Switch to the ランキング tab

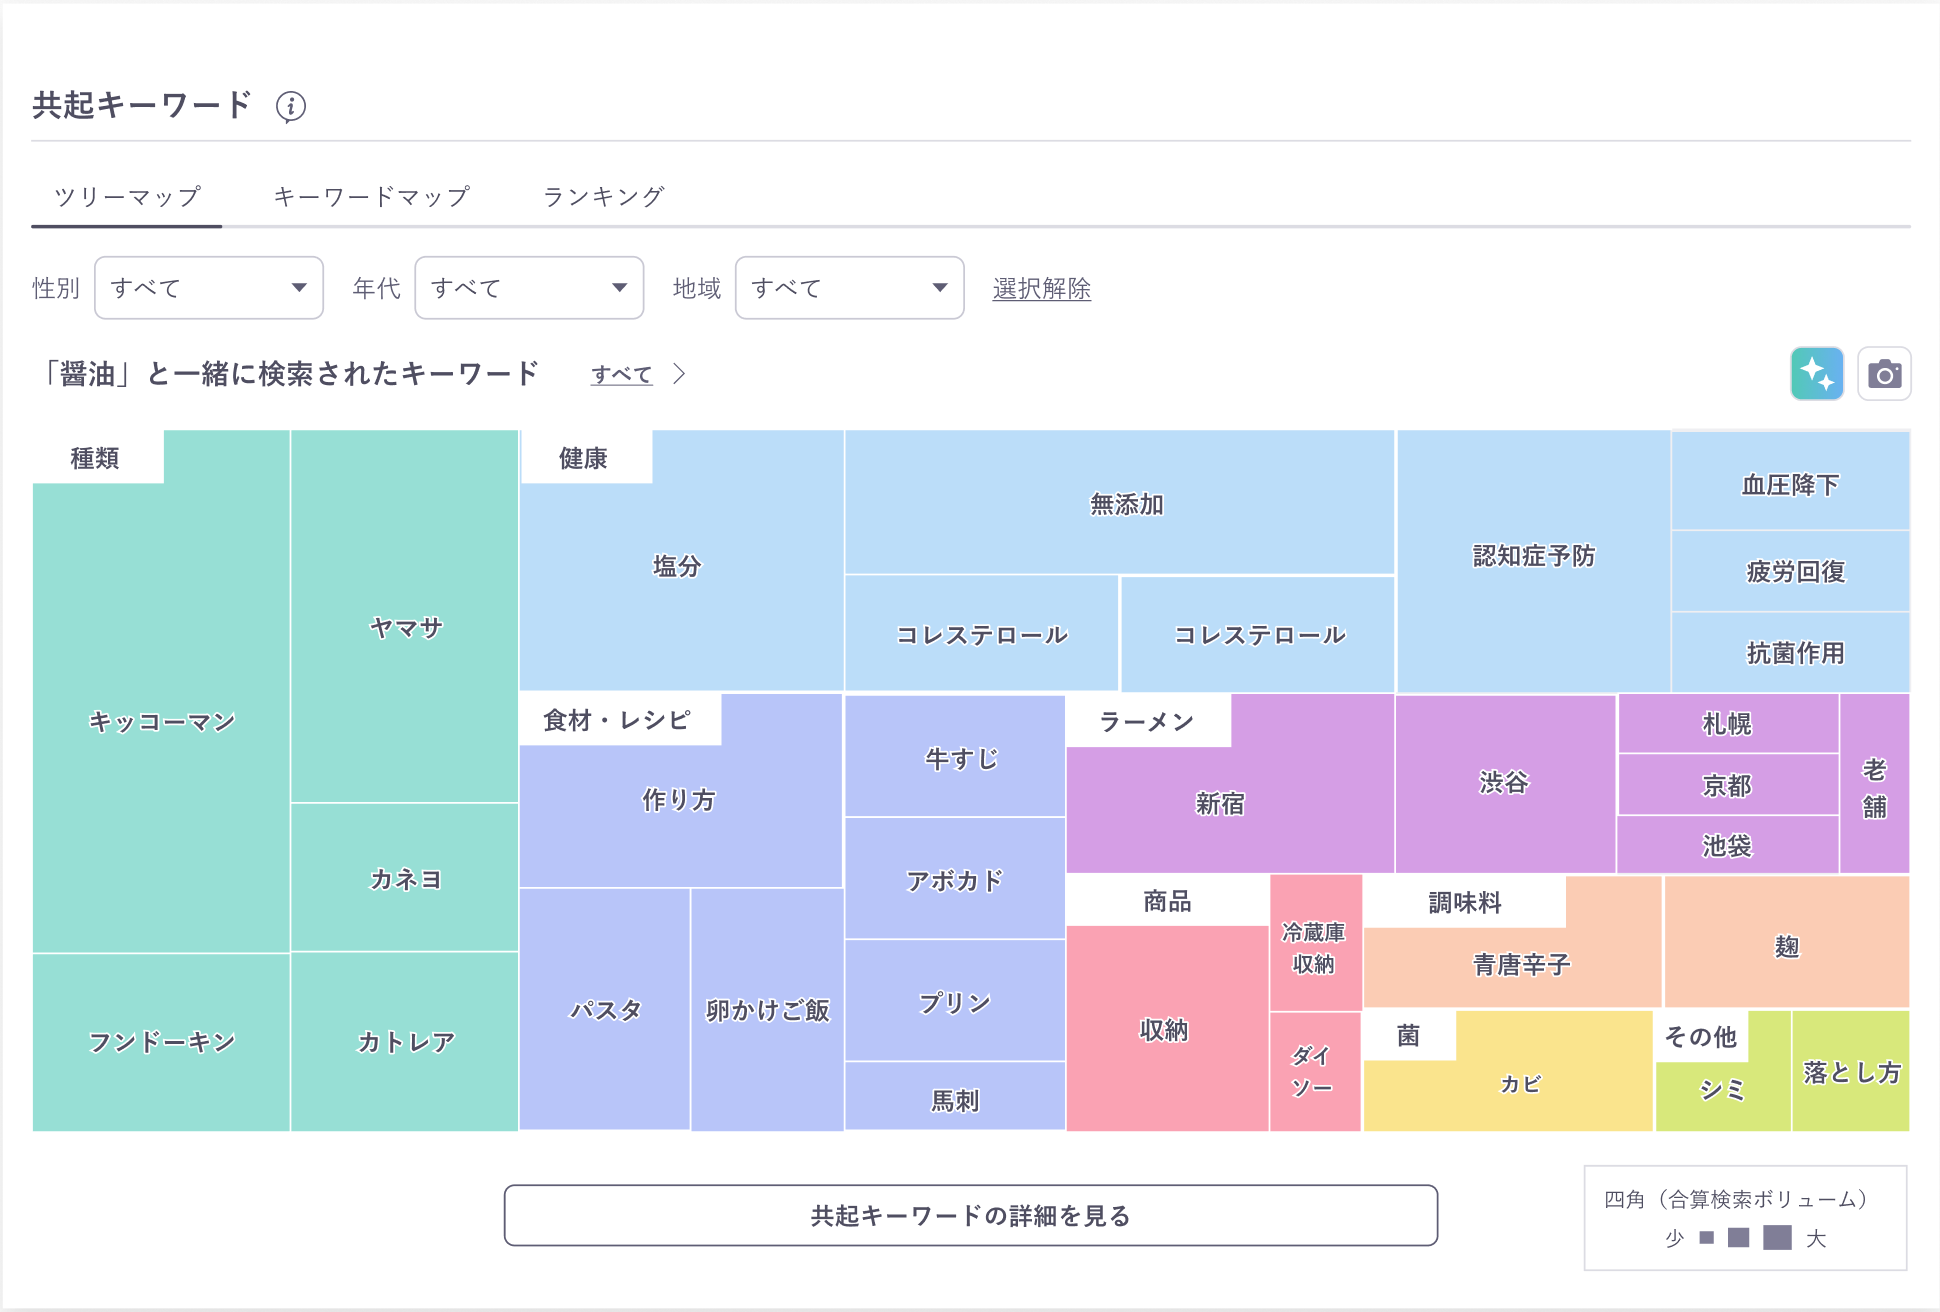[x=602, y=196]
